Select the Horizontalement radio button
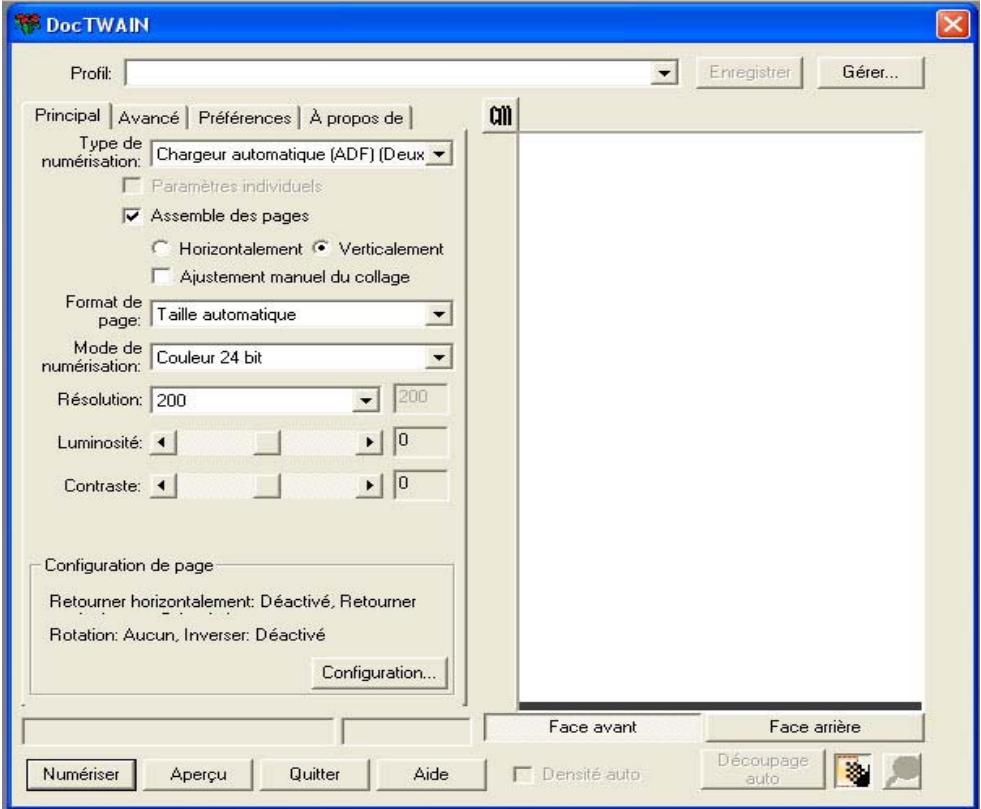Image resolution: width=981 pixels, height=809 pixels. (159, 247)
